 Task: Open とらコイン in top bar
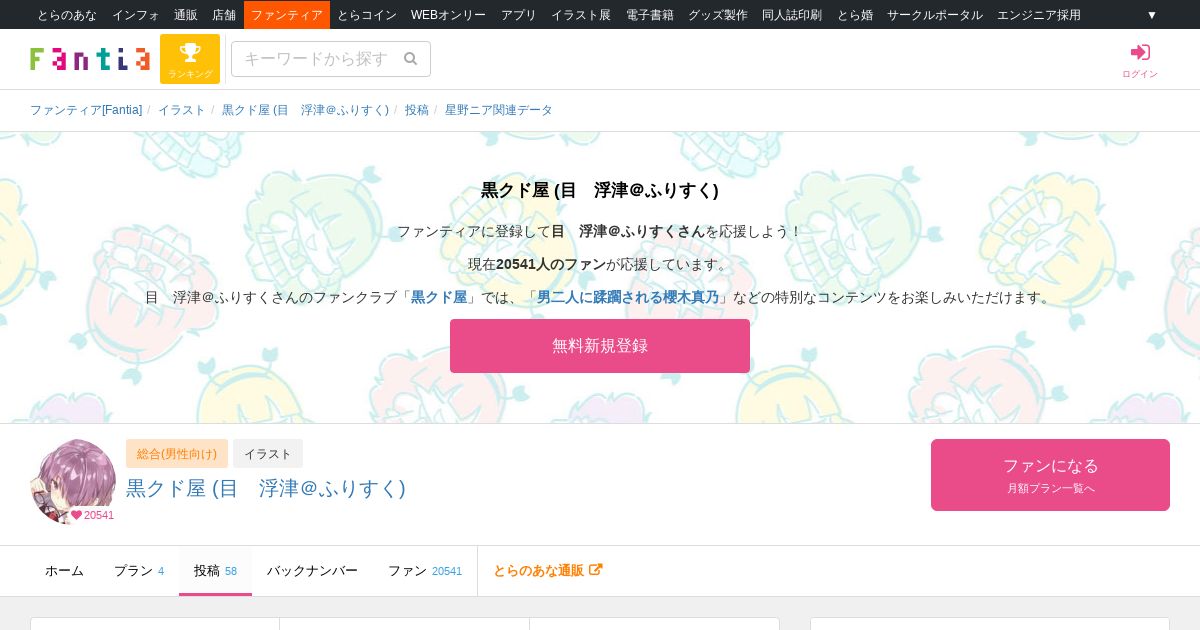point(367,15)
